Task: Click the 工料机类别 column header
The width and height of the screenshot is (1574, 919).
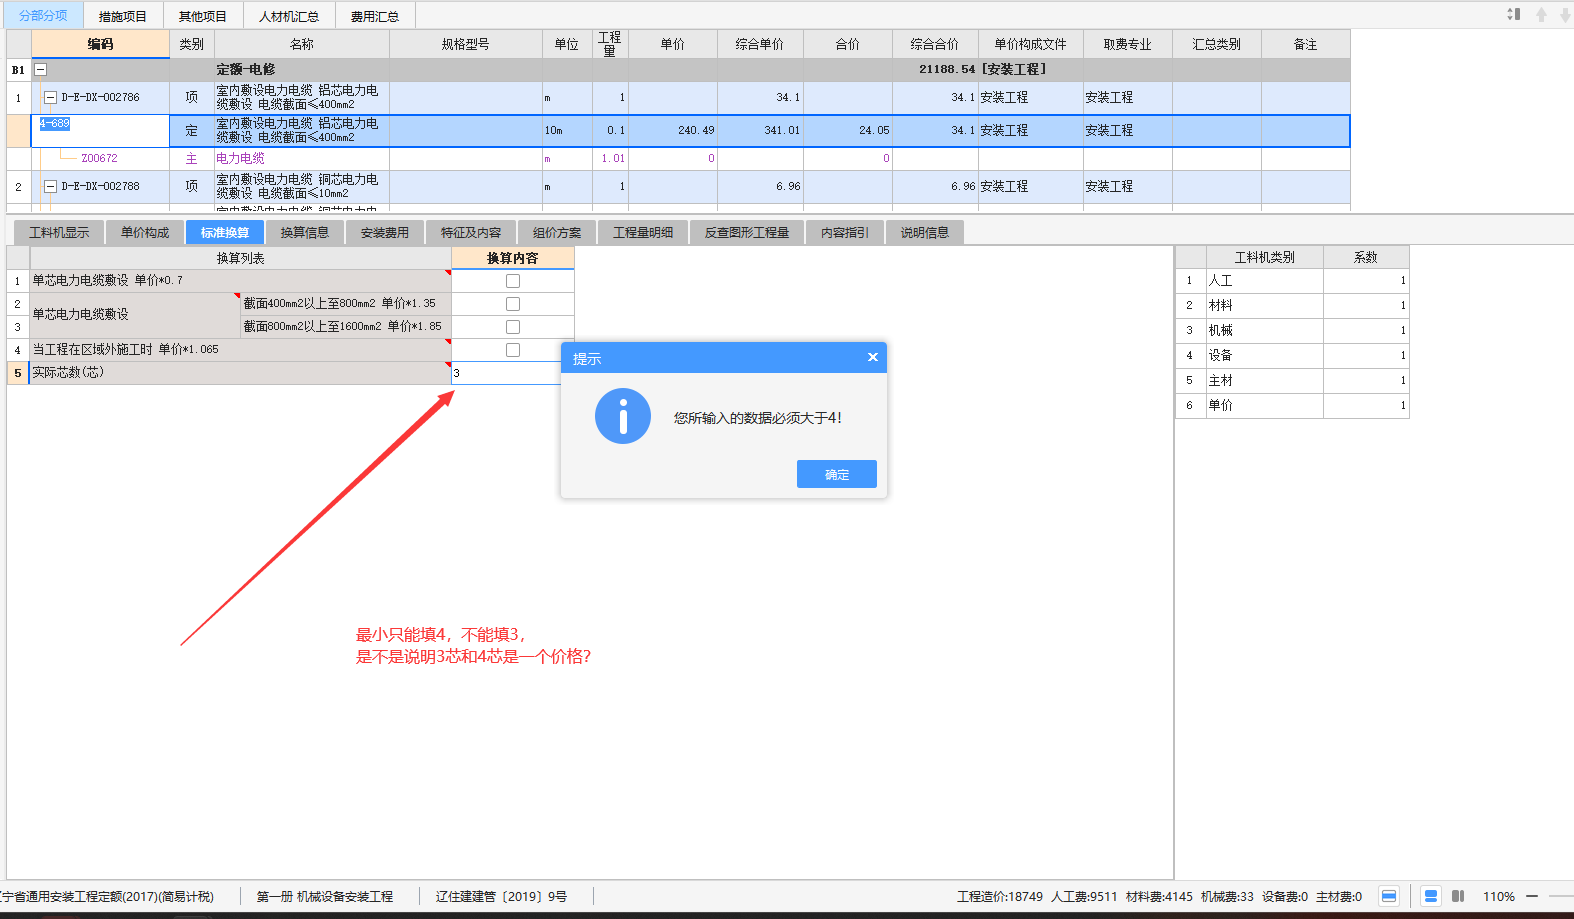Action: pyautogui.click(x=1265, y=257)
